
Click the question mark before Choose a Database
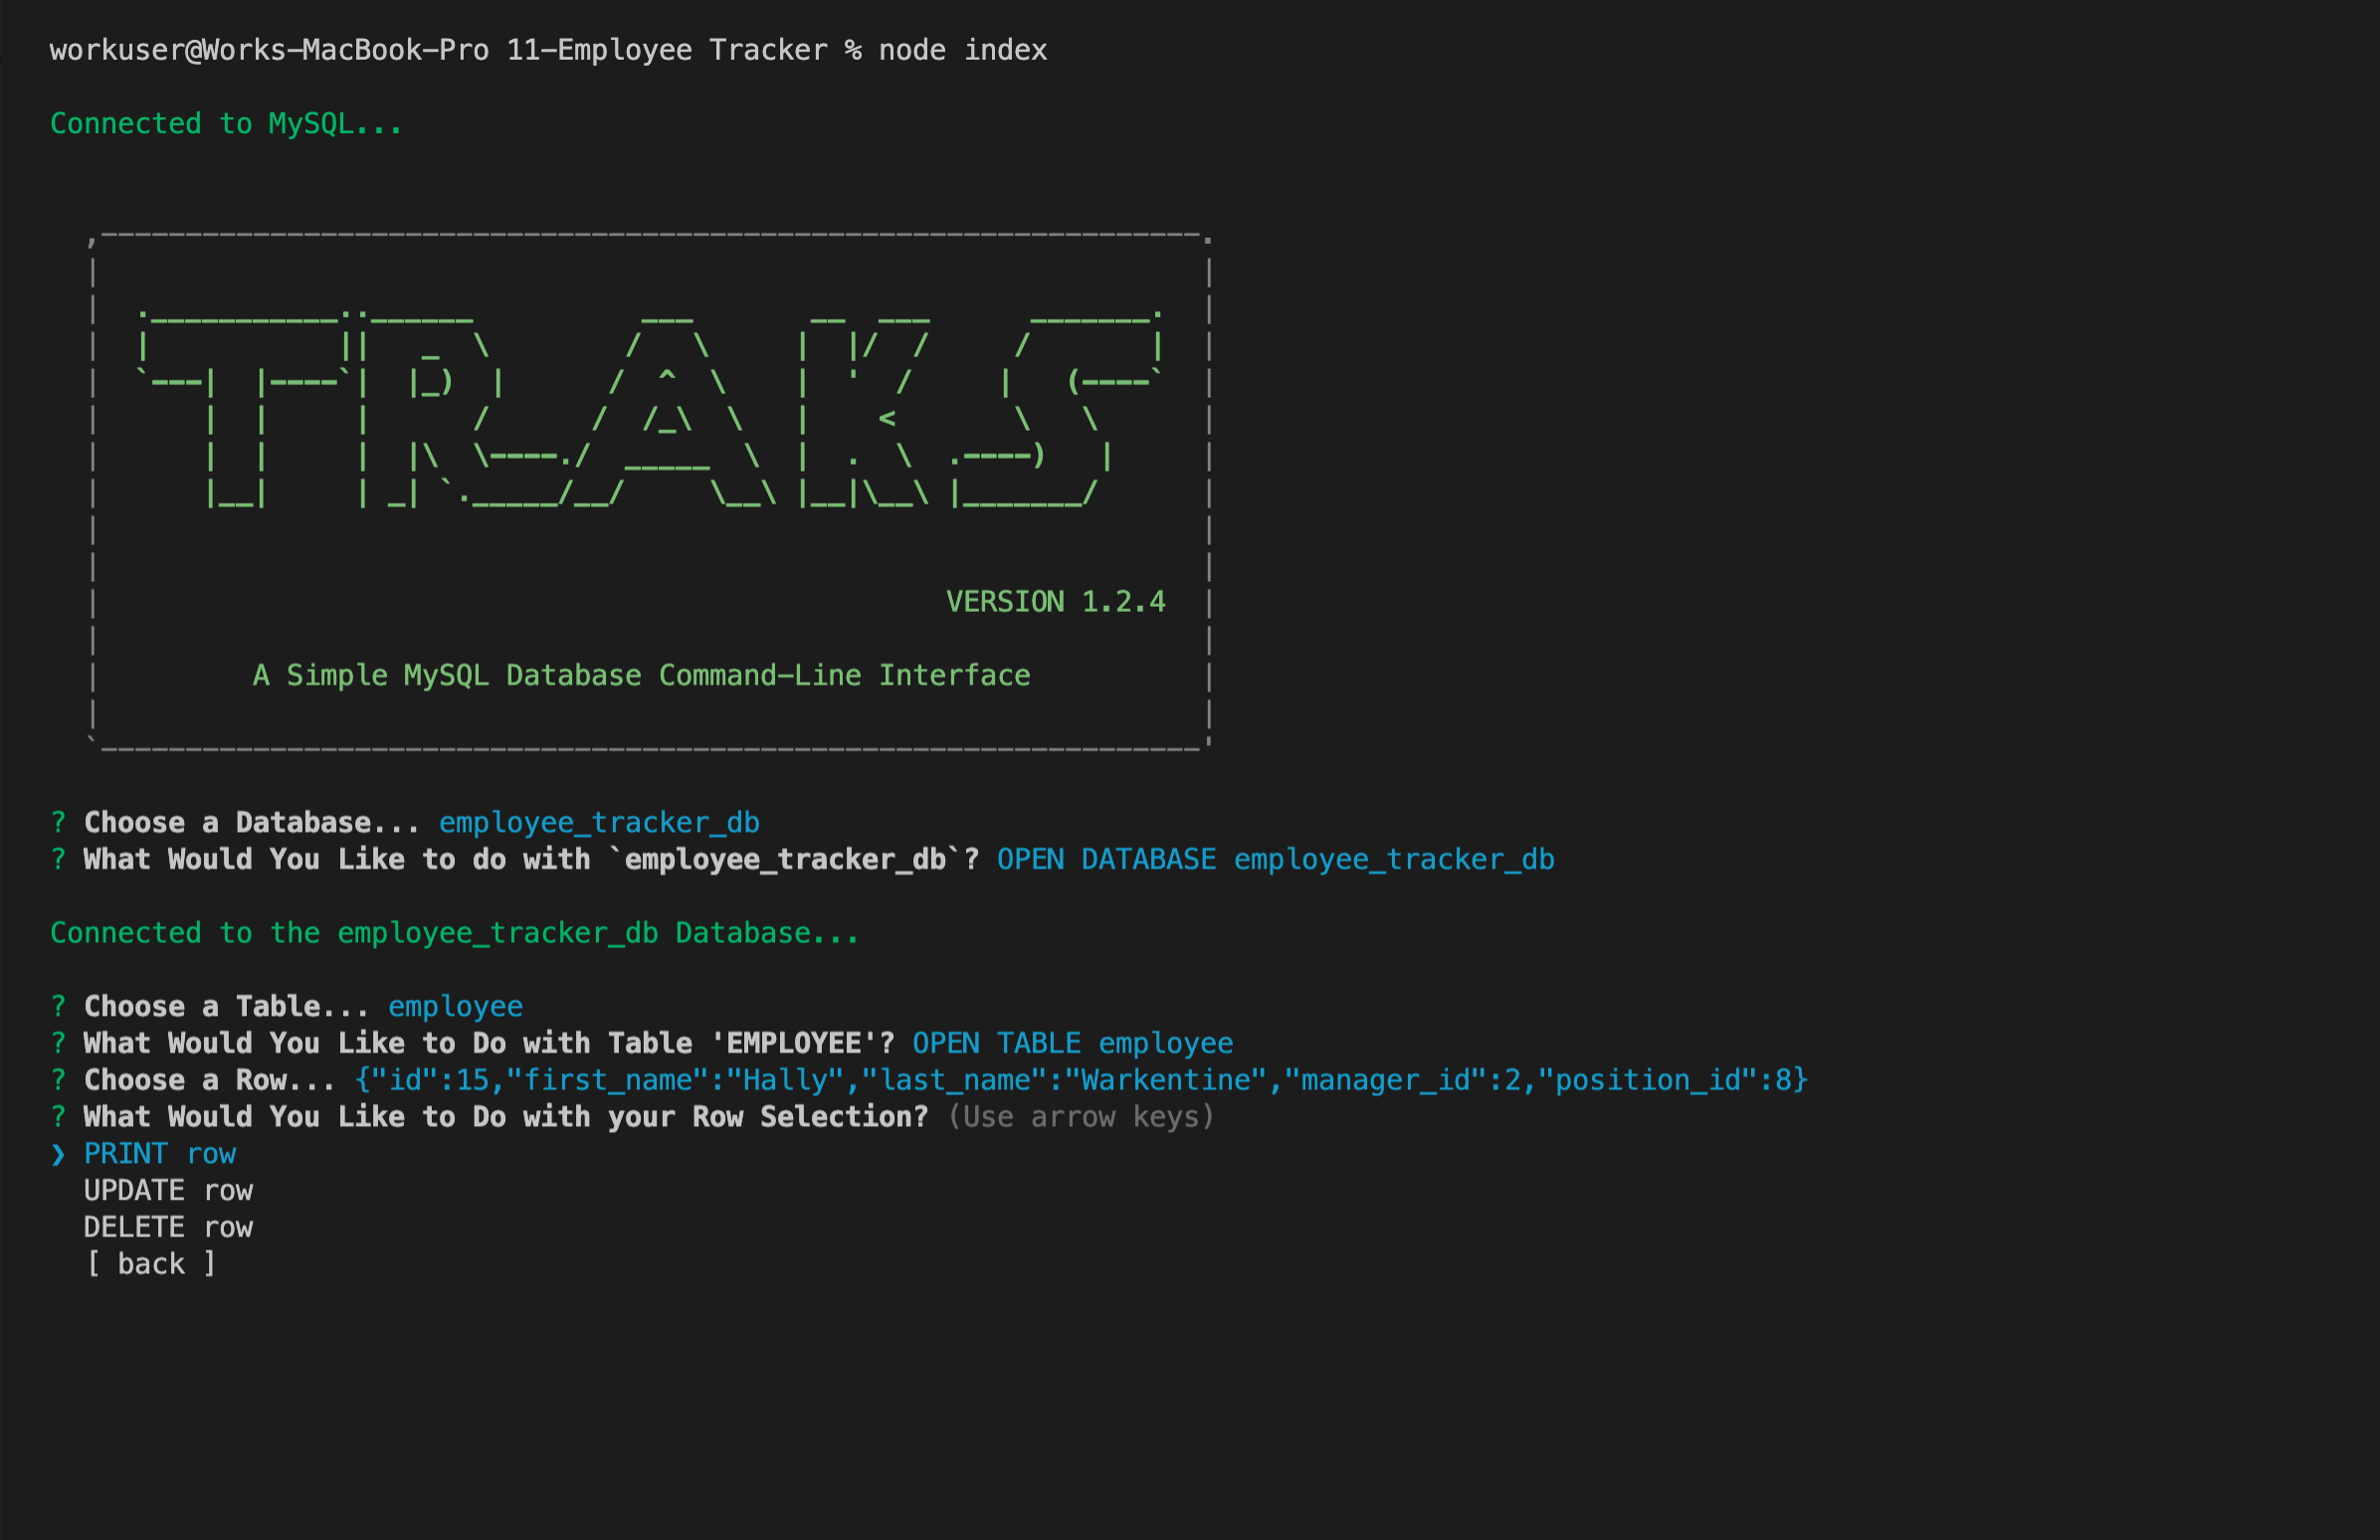pos(58,823)
